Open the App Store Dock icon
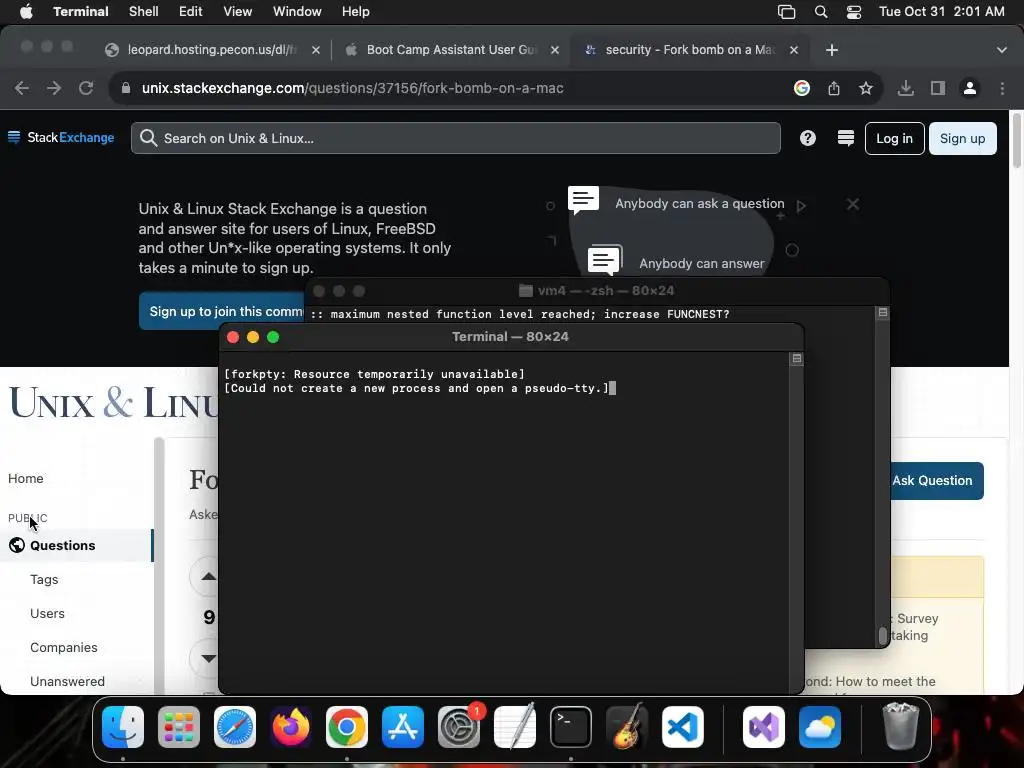This screenshot has height=768, width=1024. click(x=403, y=727)
